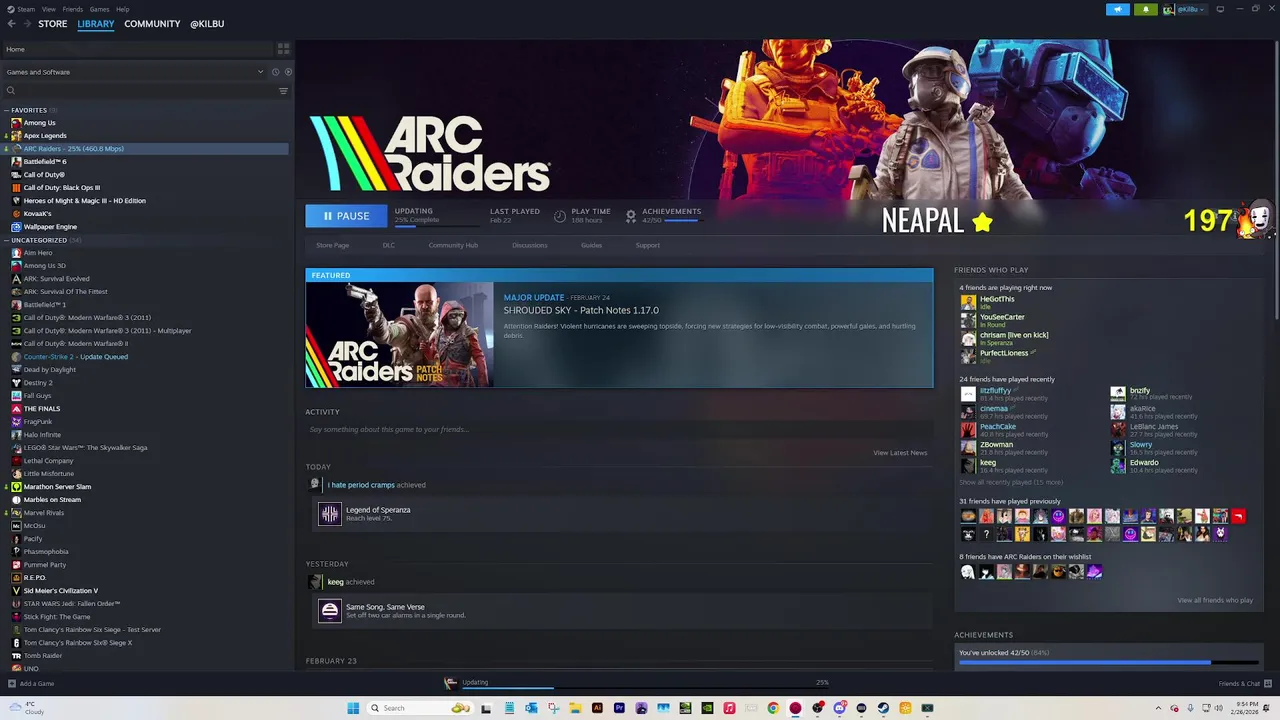This screenshot has width=1280, height=720.
Task: Open HeGotThis friend avatar
Action: click(967, 301)
